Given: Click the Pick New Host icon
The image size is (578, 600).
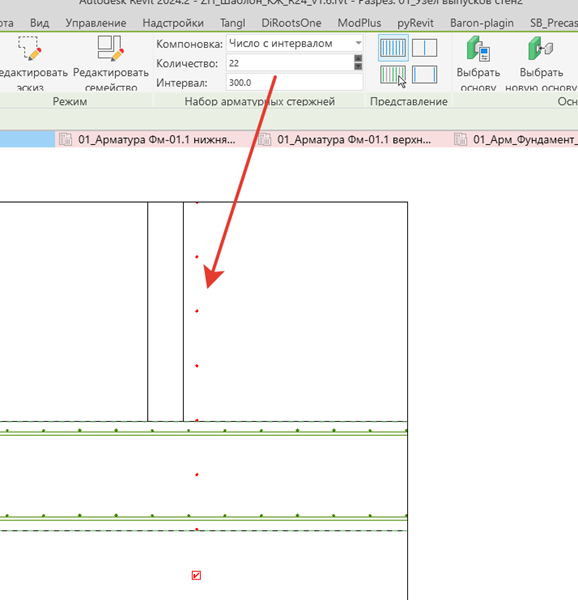Looking at the screenshot, I should click(541, 49).
